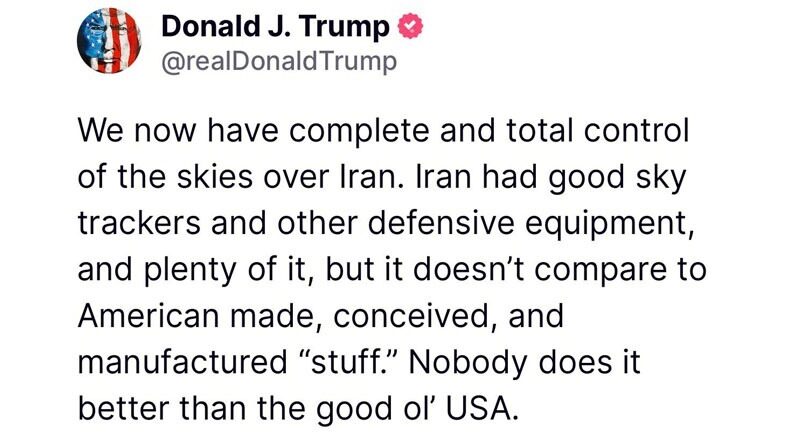Viewport: 800px width, 445px height.
Task: Click the word "American" in the post
Action: [x=148, y=316]
